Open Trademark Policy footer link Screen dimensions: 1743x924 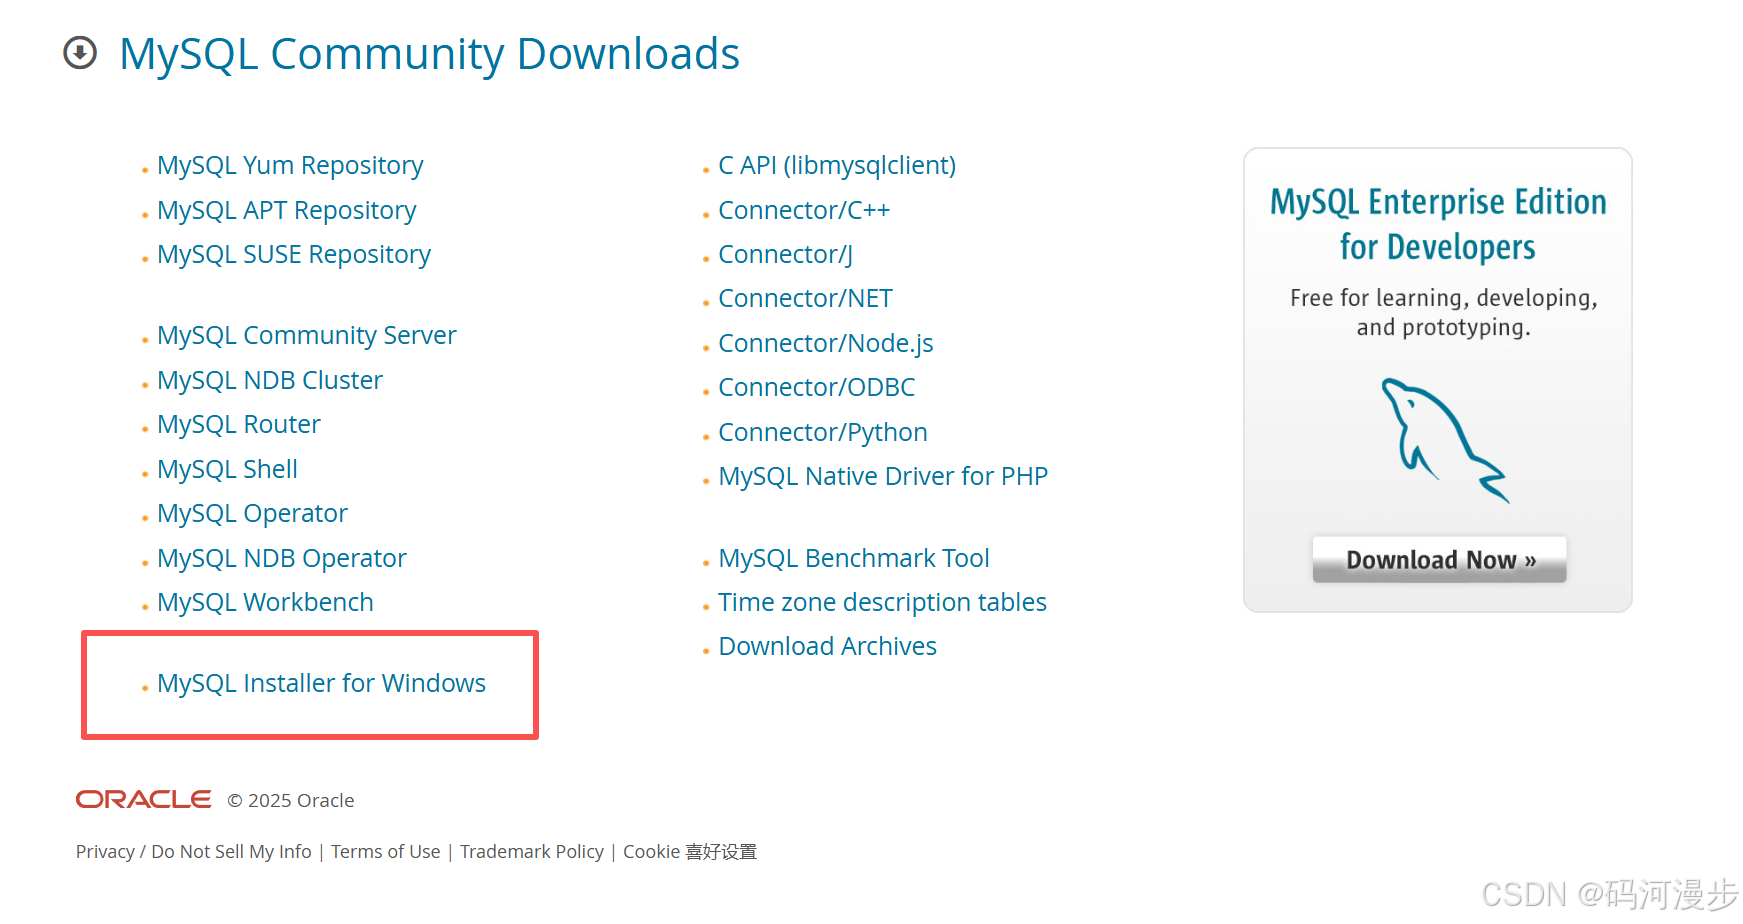click(532, 852)
